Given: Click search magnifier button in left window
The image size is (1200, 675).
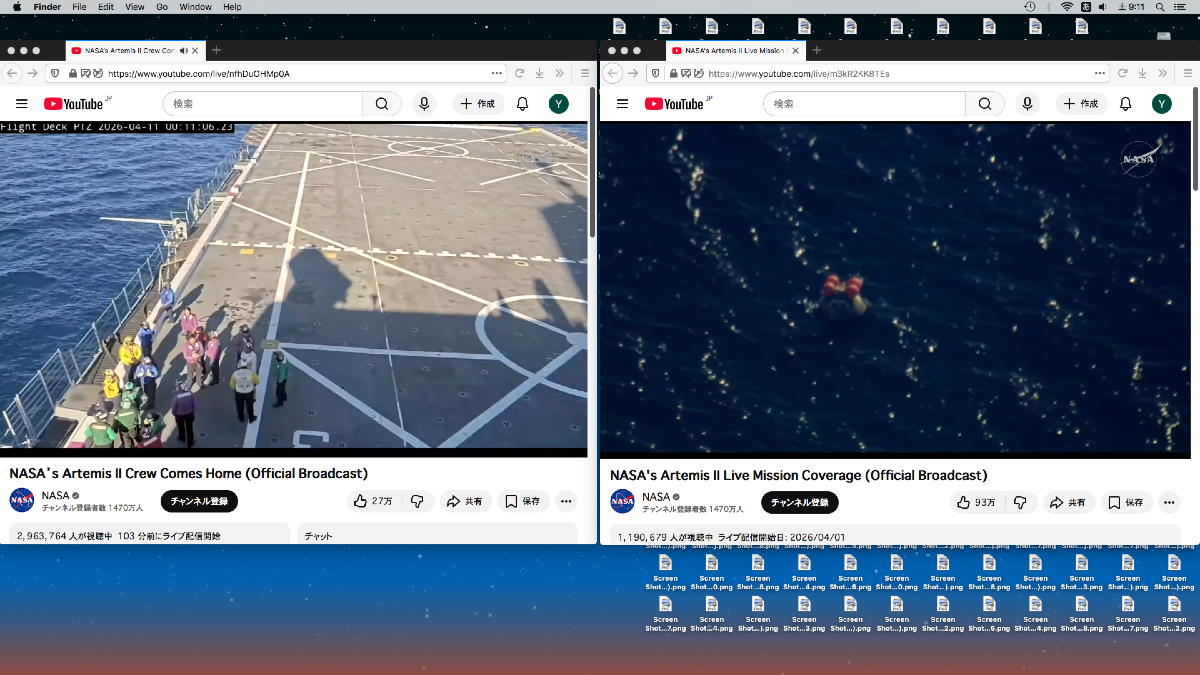Looking at the screenshot, I should [382, 104].
